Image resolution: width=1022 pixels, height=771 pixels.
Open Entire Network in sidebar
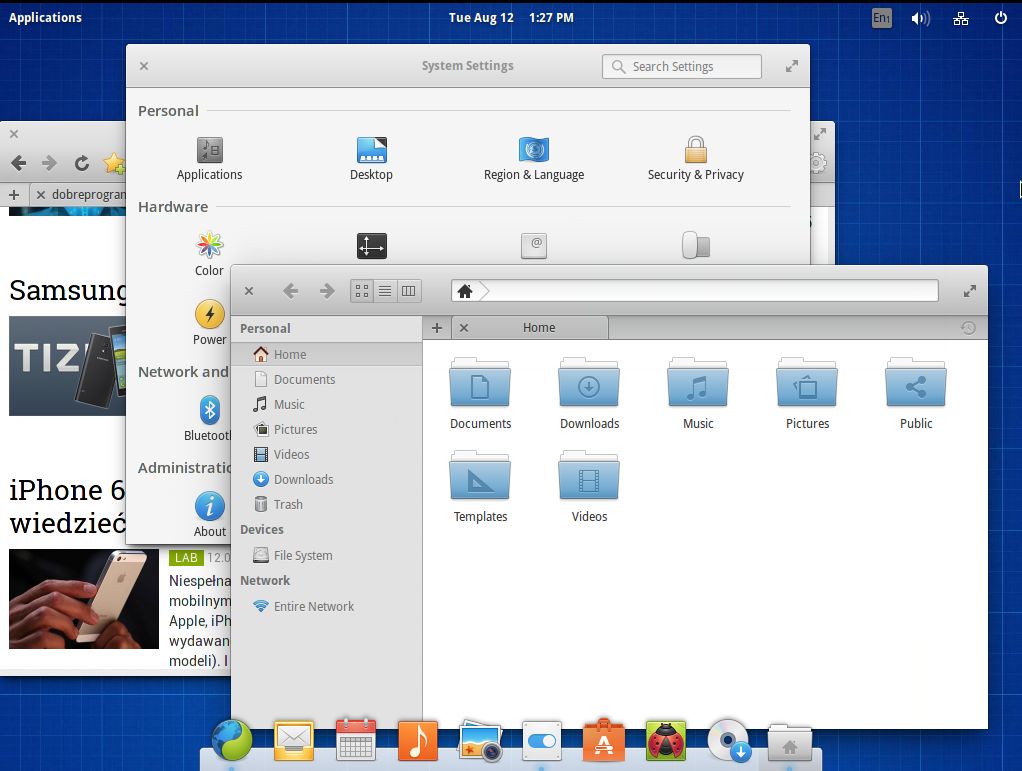tap(313, 607)
